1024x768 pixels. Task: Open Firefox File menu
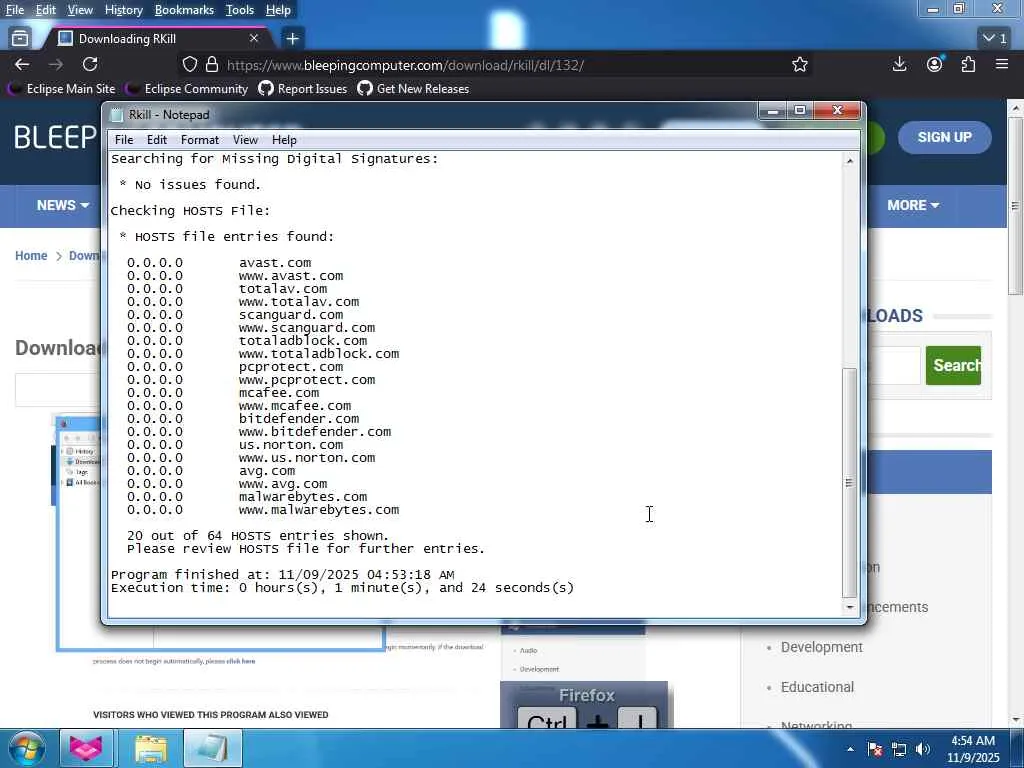[14, 10]
